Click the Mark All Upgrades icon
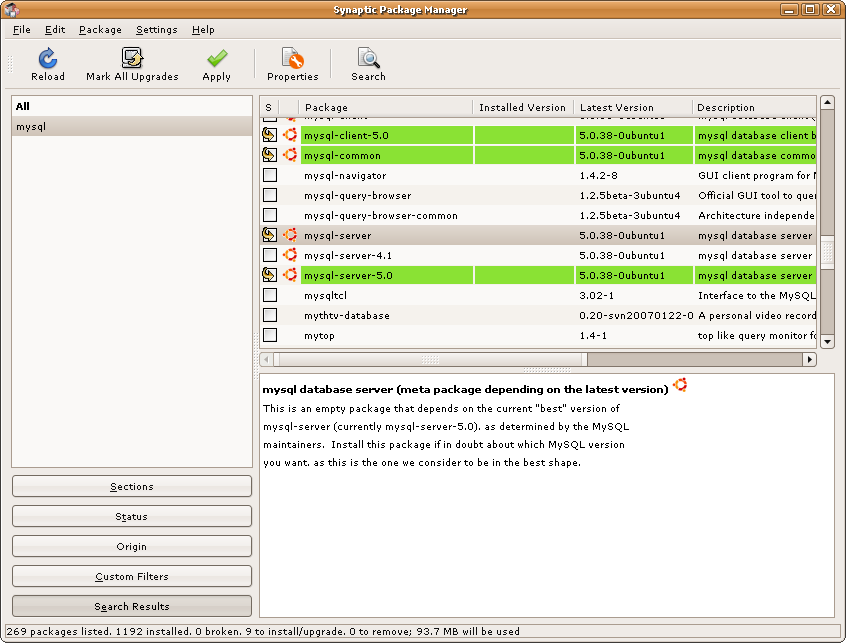This screenshot has width=846, height=643. coord(132,58)
